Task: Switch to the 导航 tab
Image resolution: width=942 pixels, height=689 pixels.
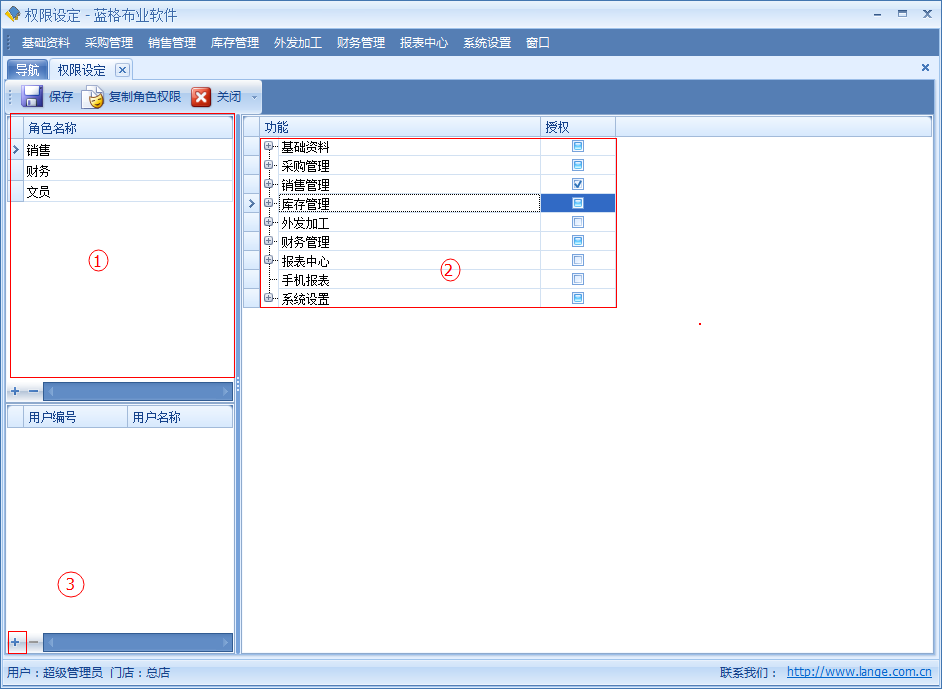Action: [27, 70]
